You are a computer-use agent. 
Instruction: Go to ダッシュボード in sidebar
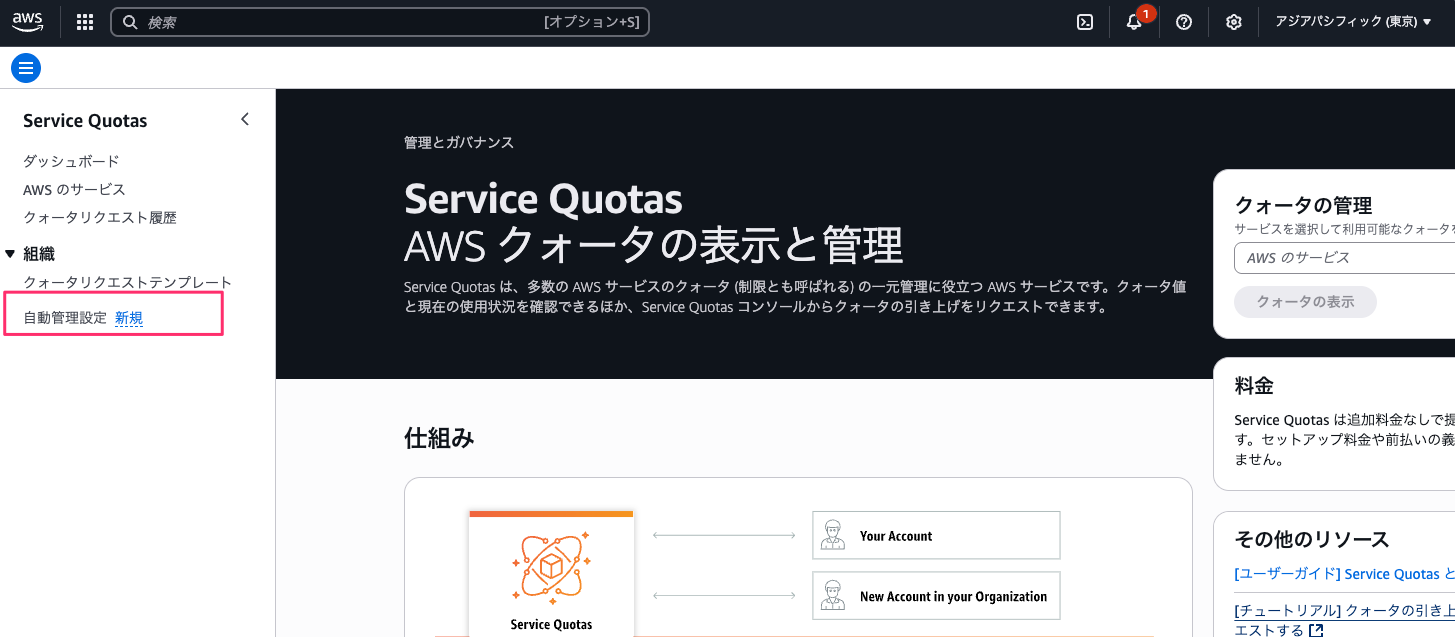(x=71, y=161)
